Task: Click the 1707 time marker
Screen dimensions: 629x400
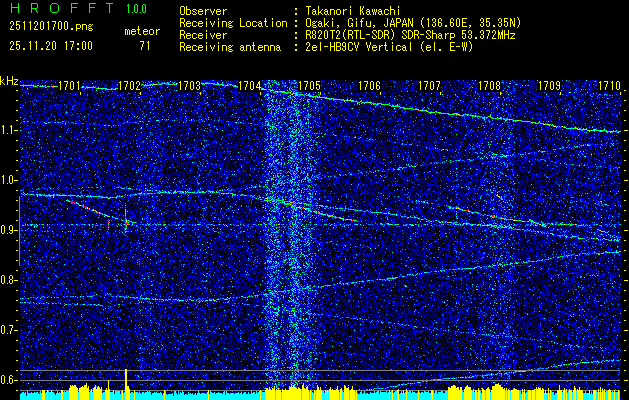Action: pos(429,85)
